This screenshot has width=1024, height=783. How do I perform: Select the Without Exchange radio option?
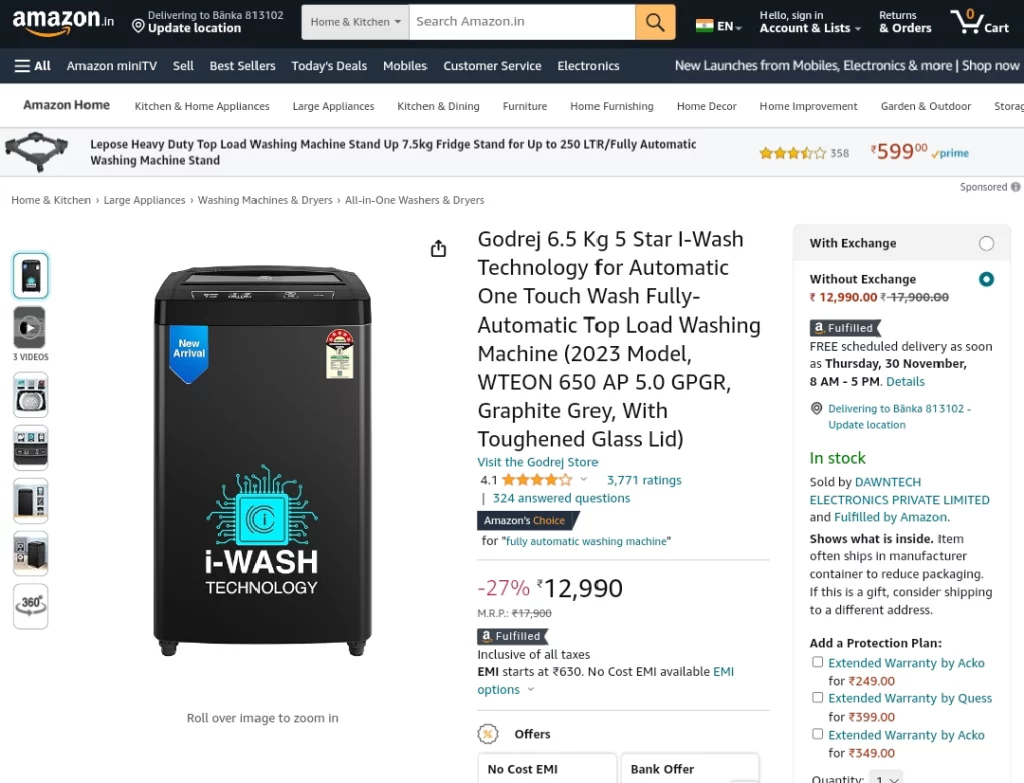(986, 280)
